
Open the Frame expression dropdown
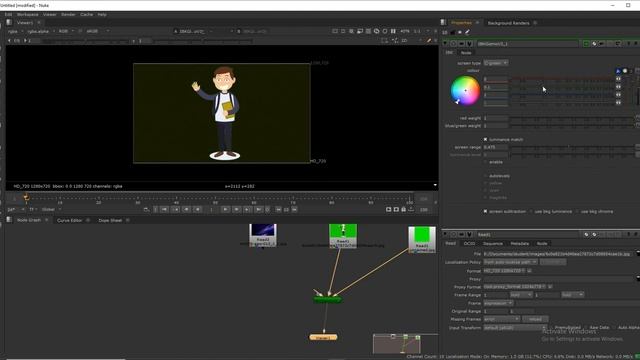pos(498,303)
